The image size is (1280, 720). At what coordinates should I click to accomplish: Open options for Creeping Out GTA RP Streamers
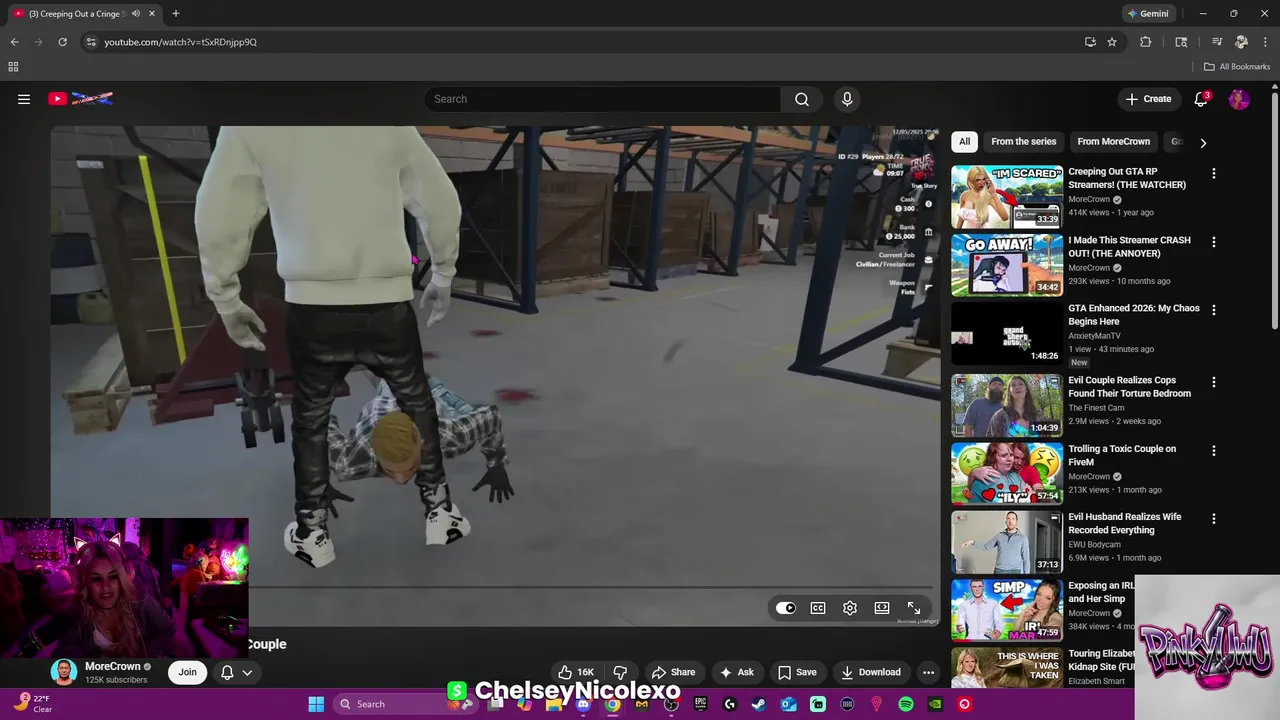point(1214,174)
